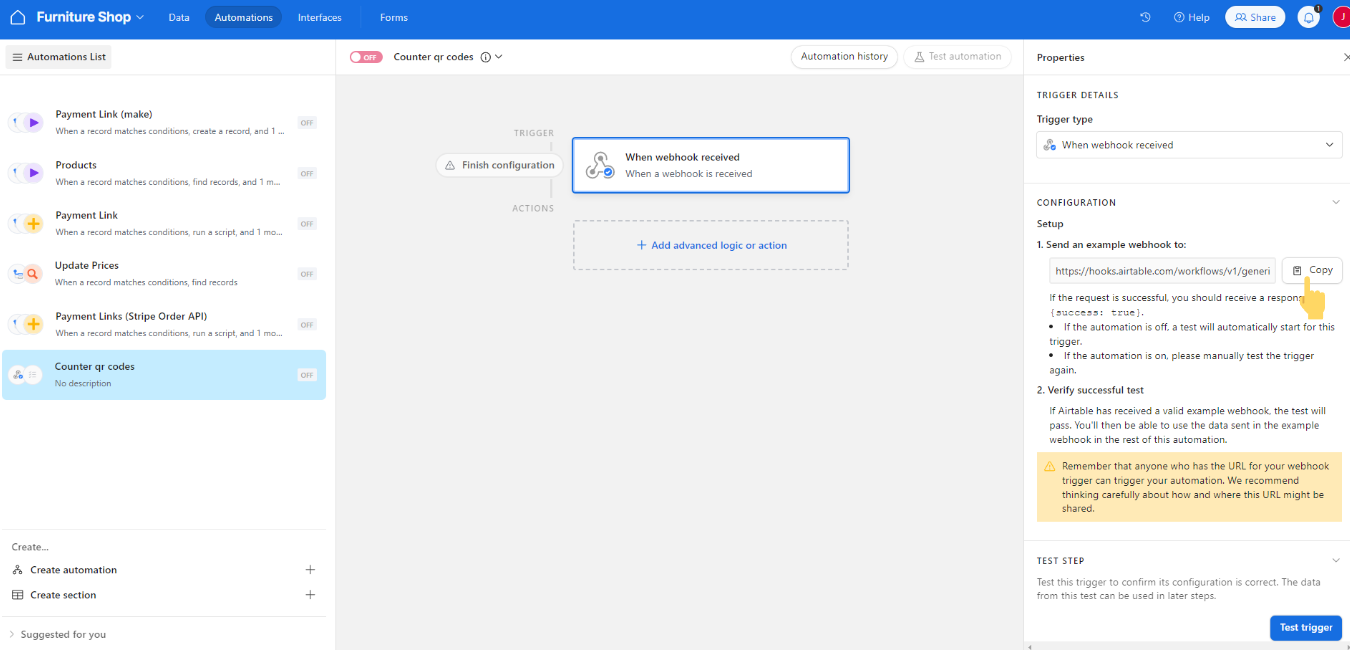
Task: Click Create section
Action: tap(63, 595)
